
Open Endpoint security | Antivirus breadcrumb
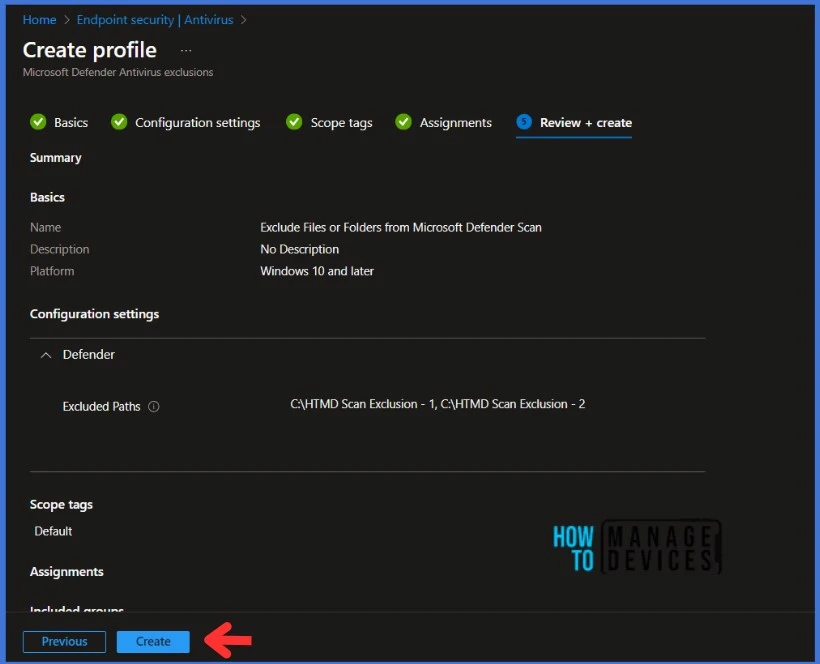[x=155, y=20]
